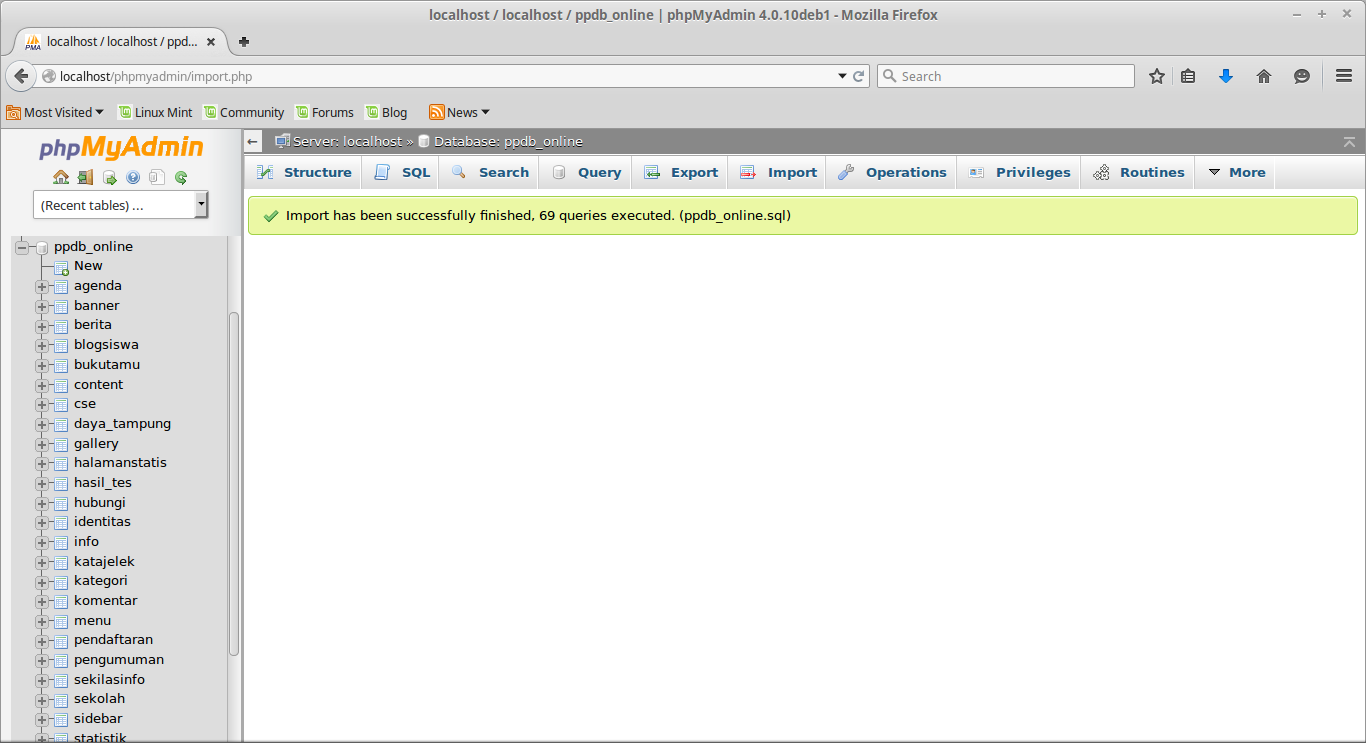
Task: Open the Operations tab
Action: [x=892, y=172]
